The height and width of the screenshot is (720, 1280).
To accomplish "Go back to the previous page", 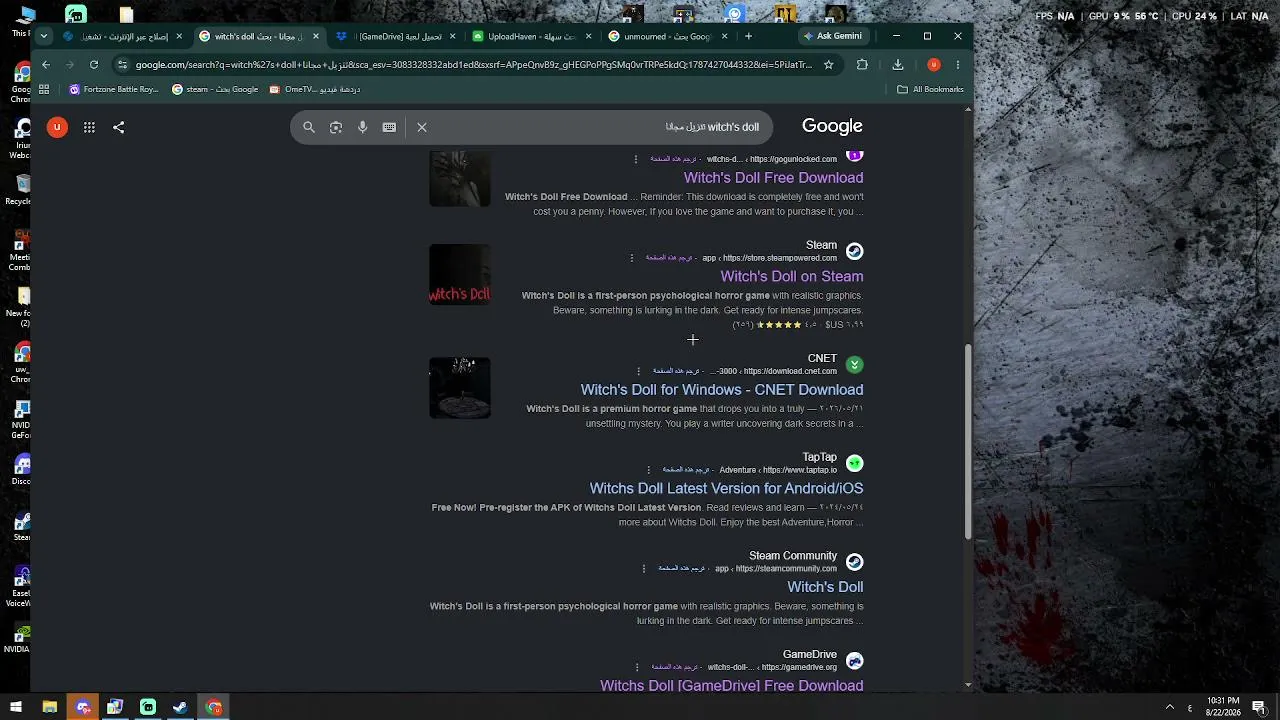I will click(46, 65).
